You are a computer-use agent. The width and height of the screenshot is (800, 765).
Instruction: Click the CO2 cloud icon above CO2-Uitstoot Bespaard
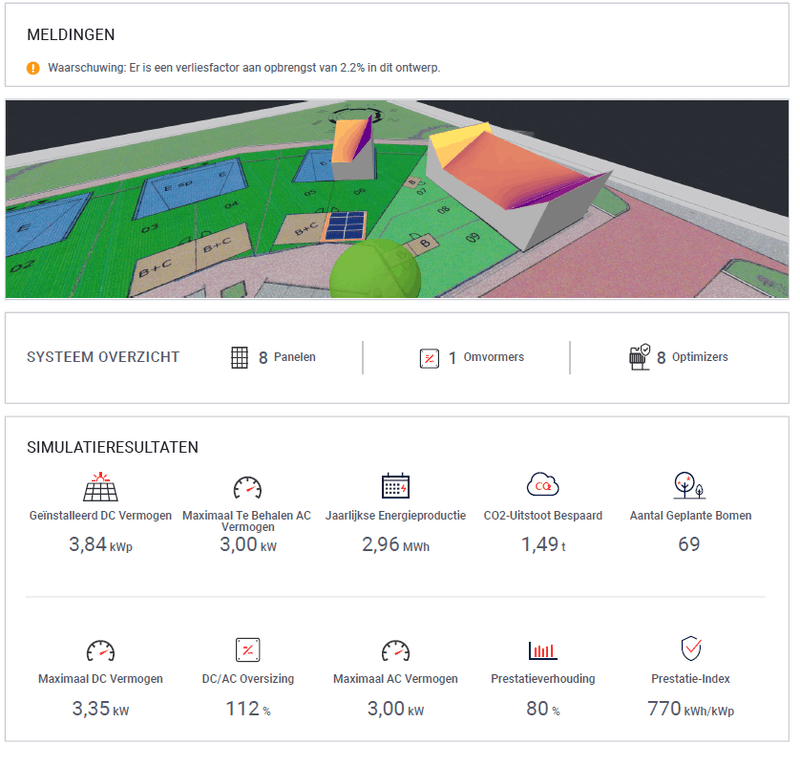tap(542, 484)
